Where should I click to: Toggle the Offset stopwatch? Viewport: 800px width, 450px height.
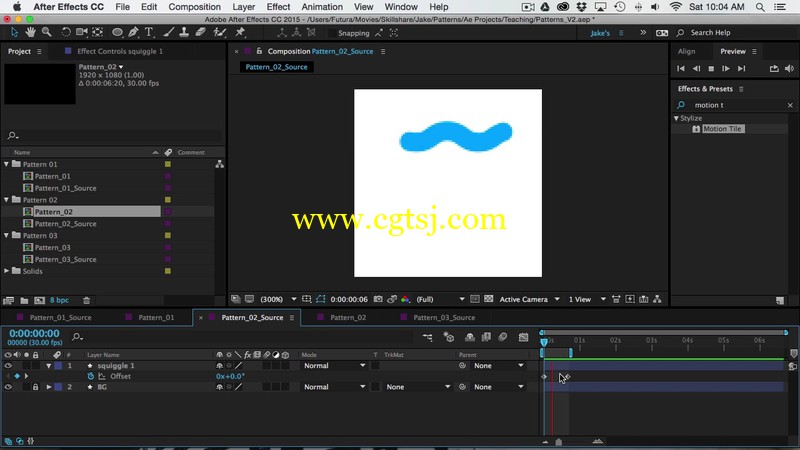(x=90, y=376)
